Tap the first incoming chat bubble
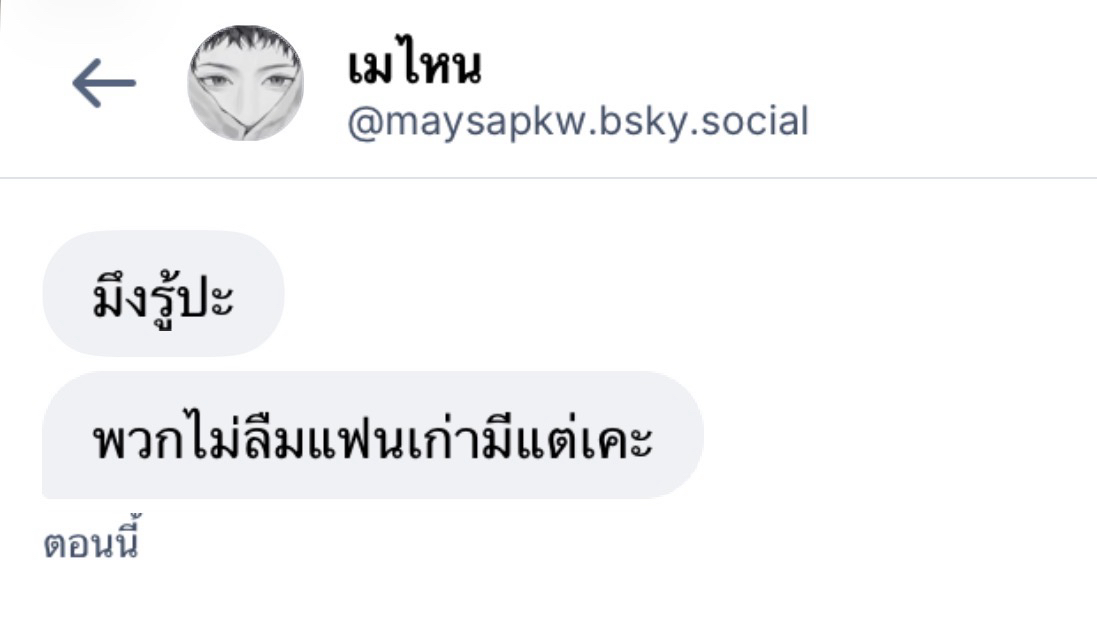 coord(164,293)
